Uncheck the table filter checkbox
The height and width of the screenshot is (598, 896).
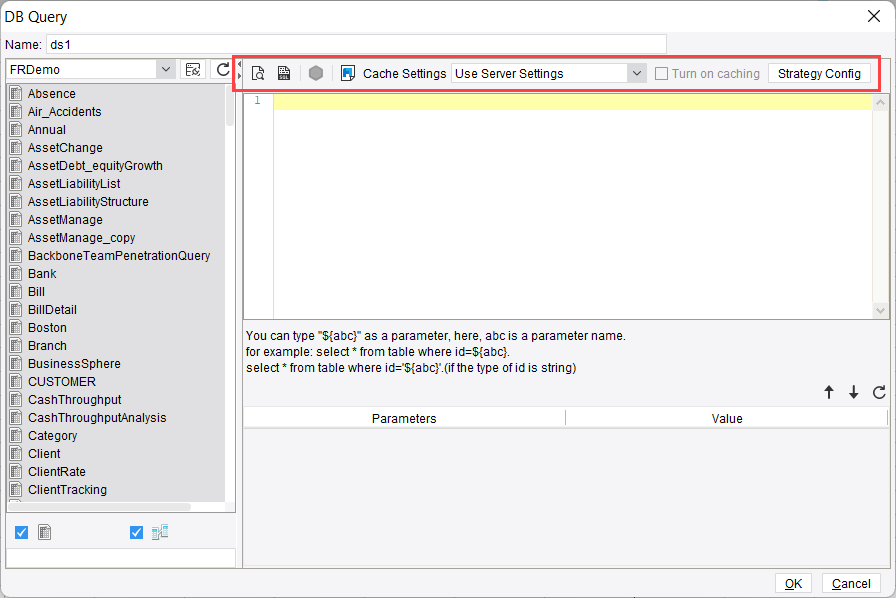21,532
